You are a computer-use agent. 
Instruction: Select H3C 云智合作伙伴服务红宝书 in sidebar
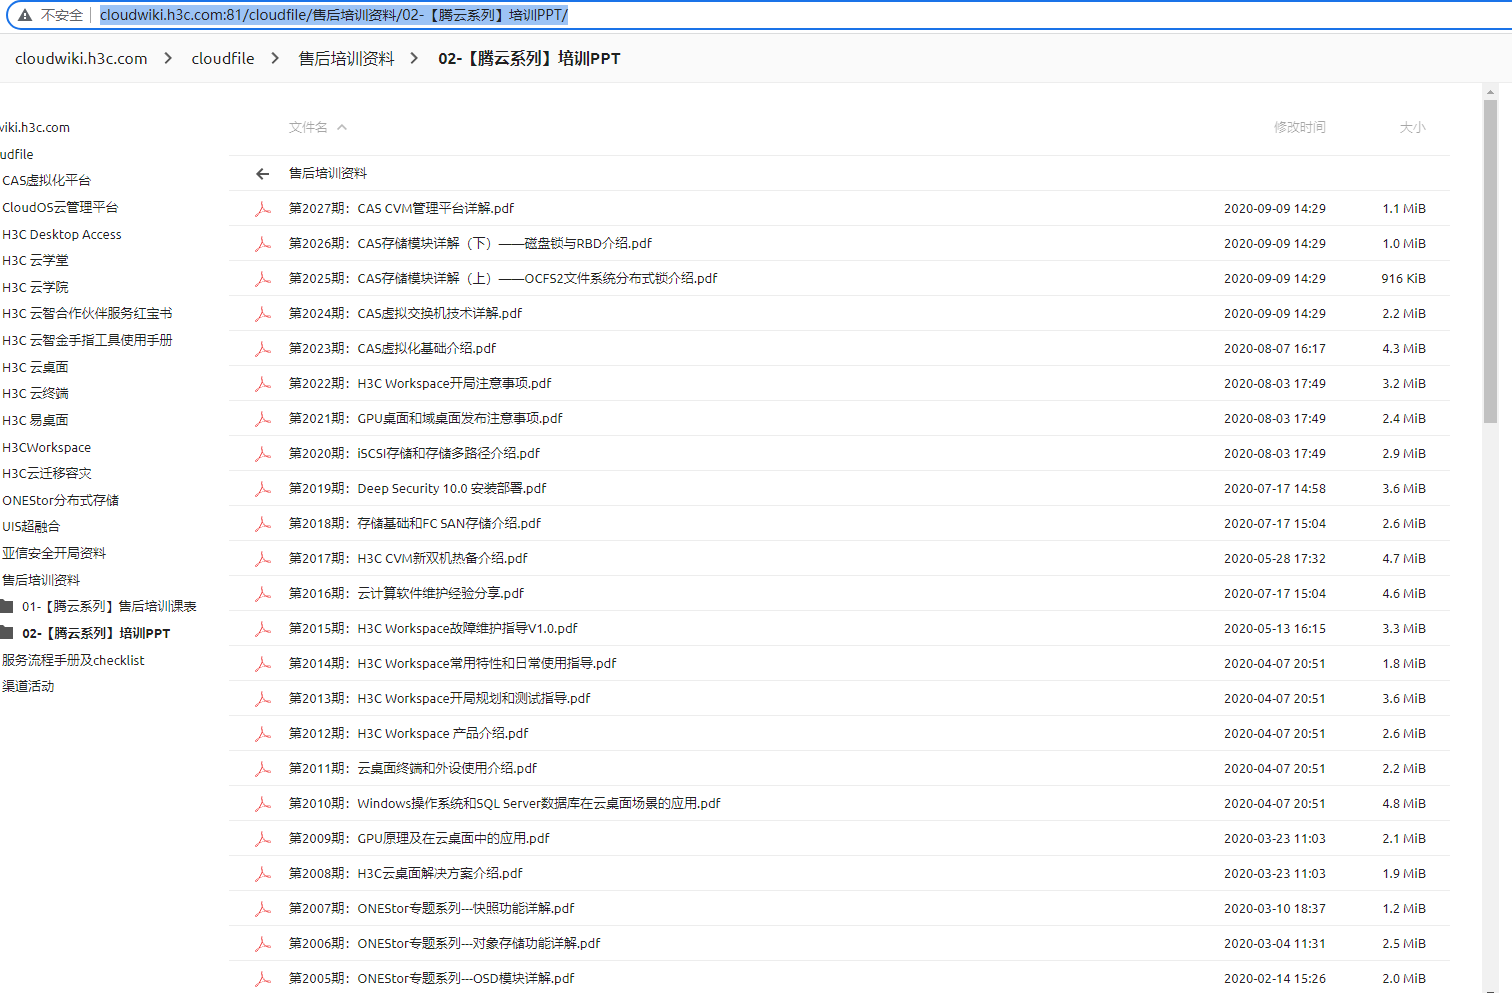87,314
